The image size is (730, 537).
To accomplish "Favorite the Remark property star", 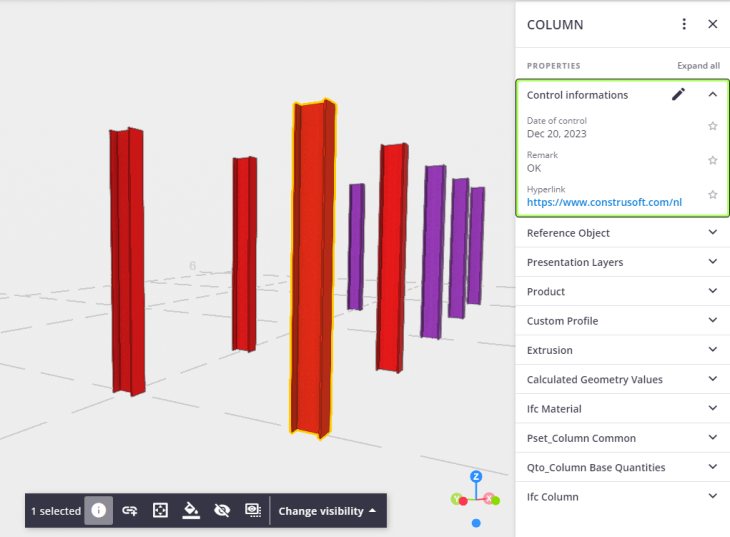I will tap(713, 160).
